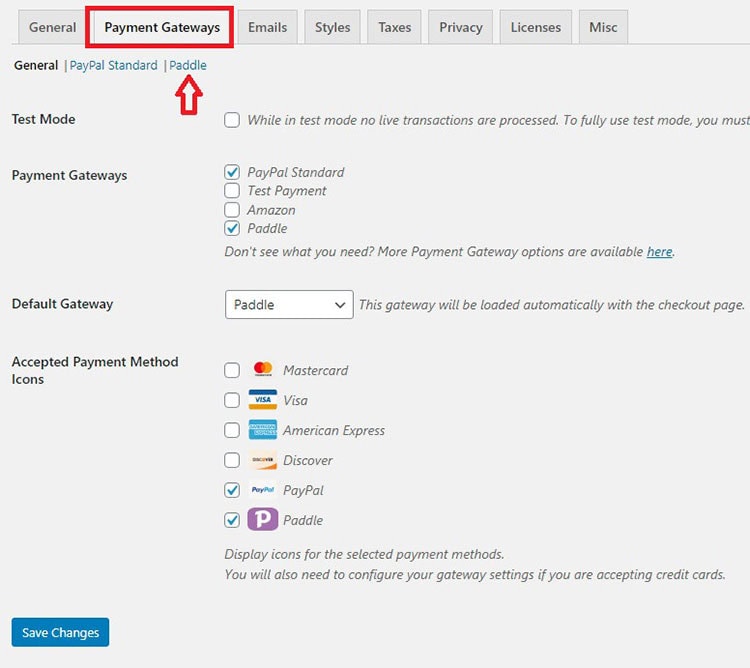This screenshot has height=668, width=750.
Task: Open the PayPal Standard sub-section link
Action: 113,65
